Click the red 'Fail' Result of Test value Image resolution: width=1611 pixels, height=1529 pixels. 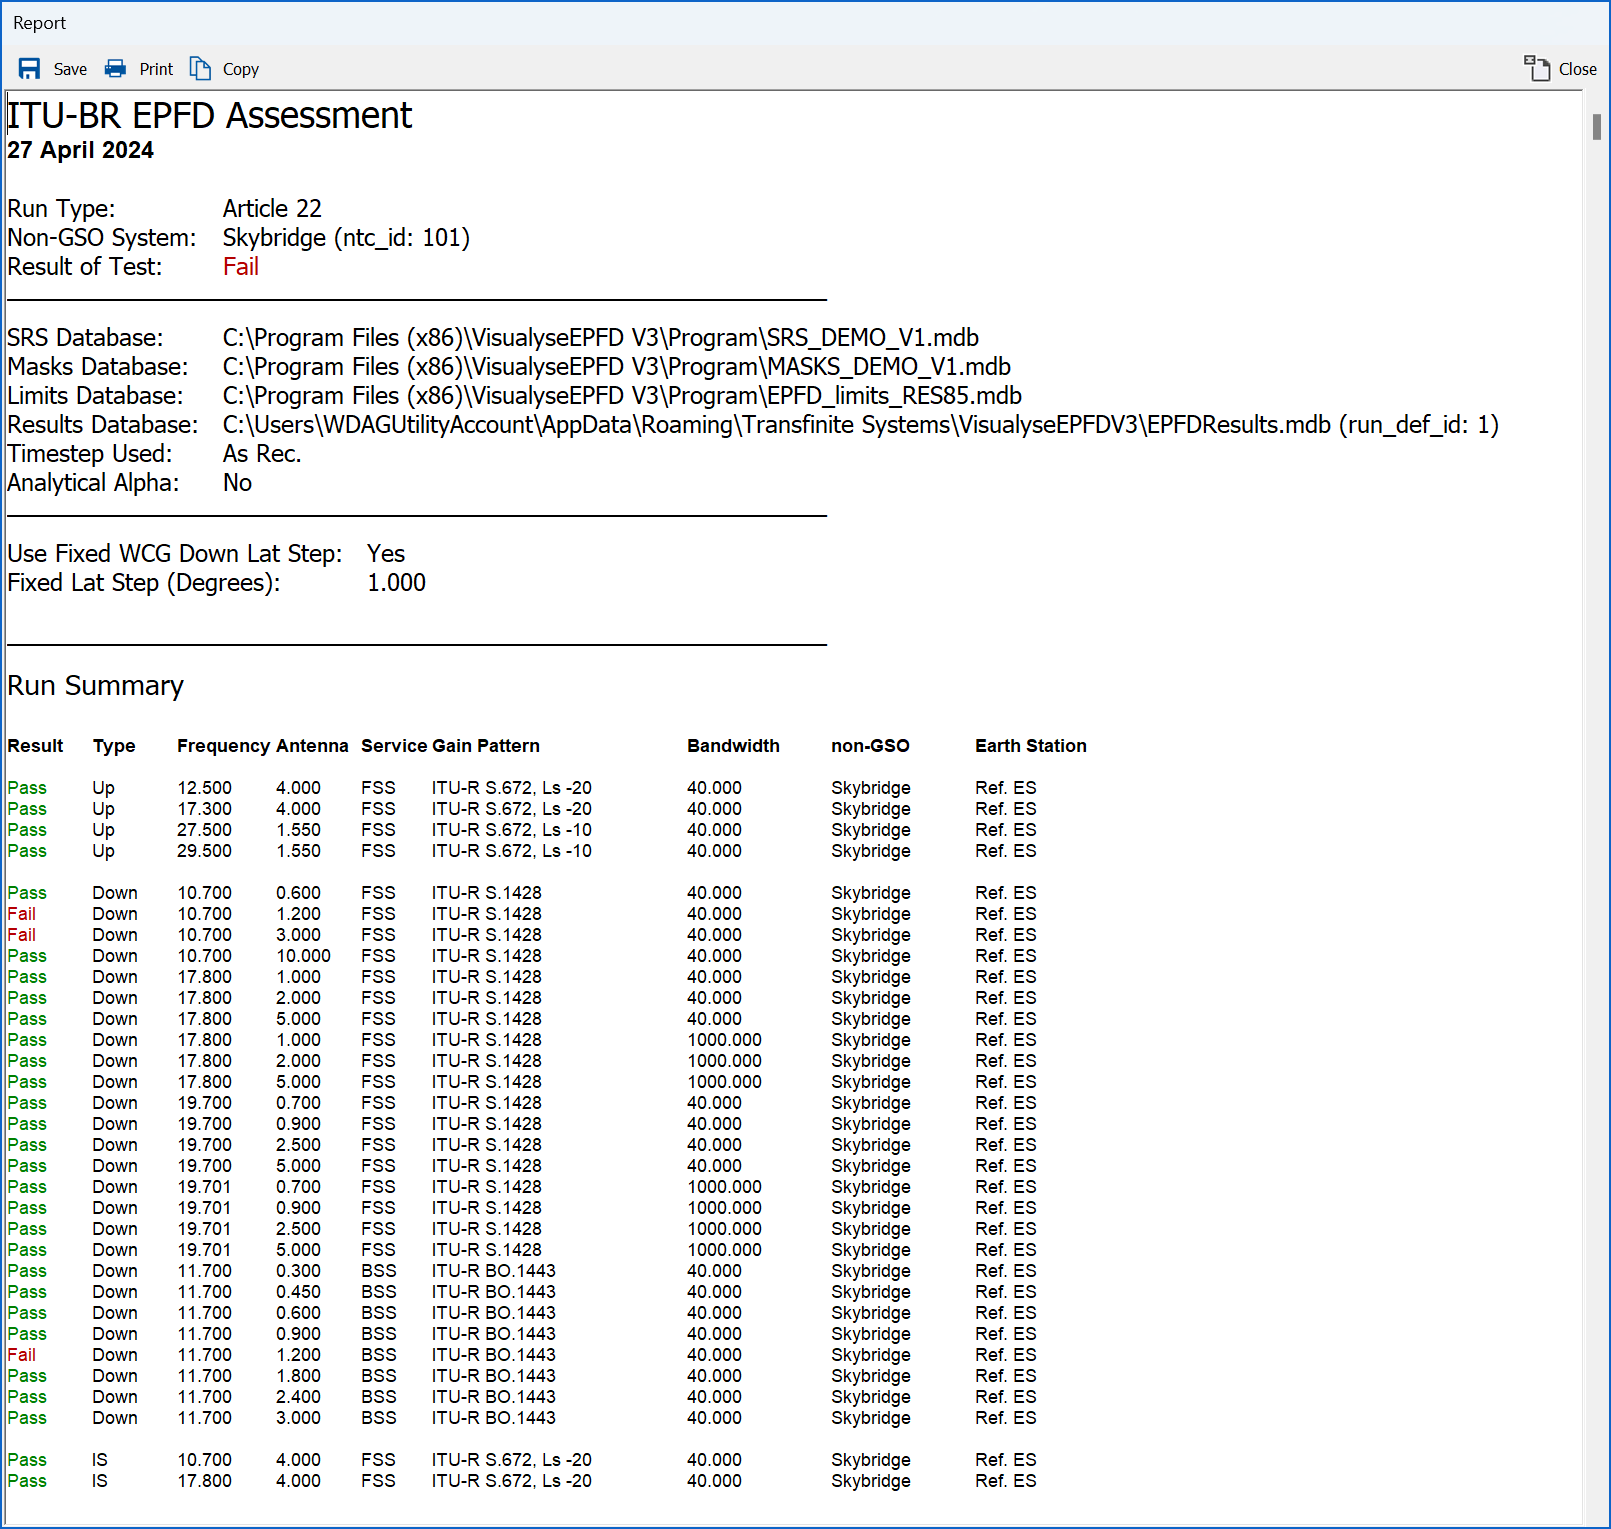coord(241,267)
